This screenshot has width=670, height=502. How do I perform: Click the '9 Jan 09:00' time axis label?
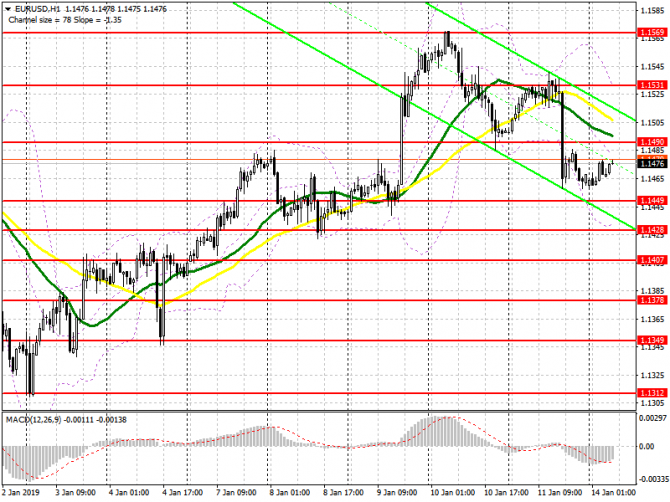tap(397, 492)
